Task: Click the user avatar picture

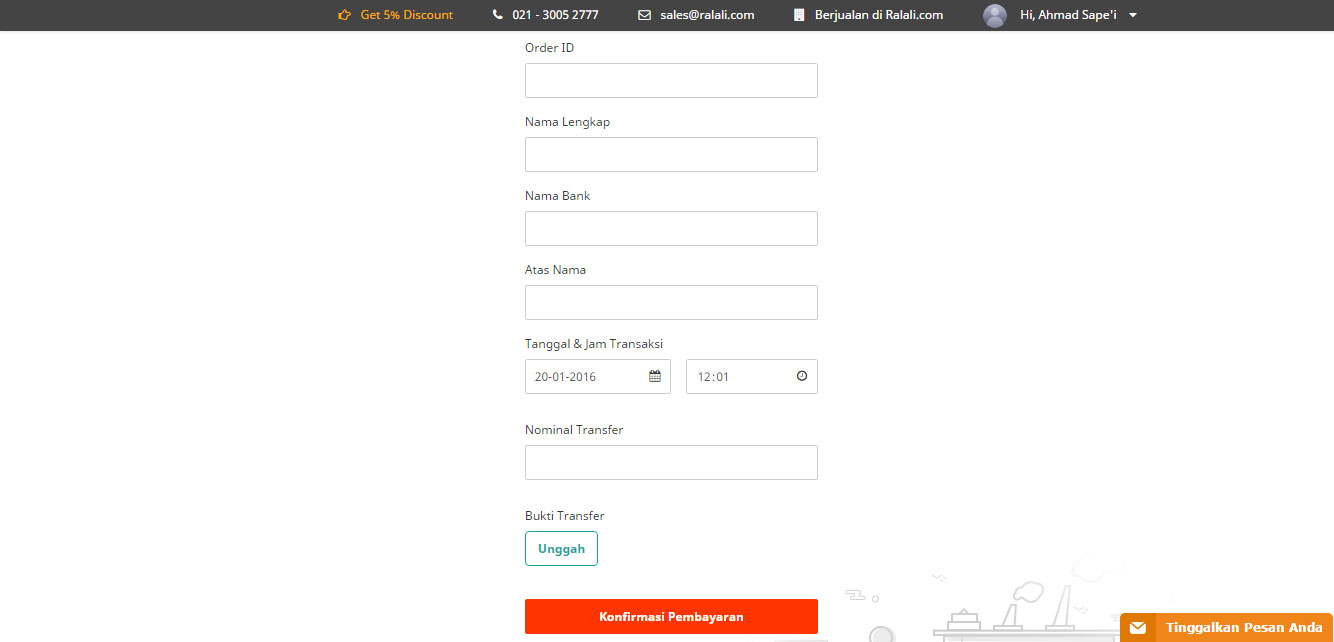Action: [994, 15]
